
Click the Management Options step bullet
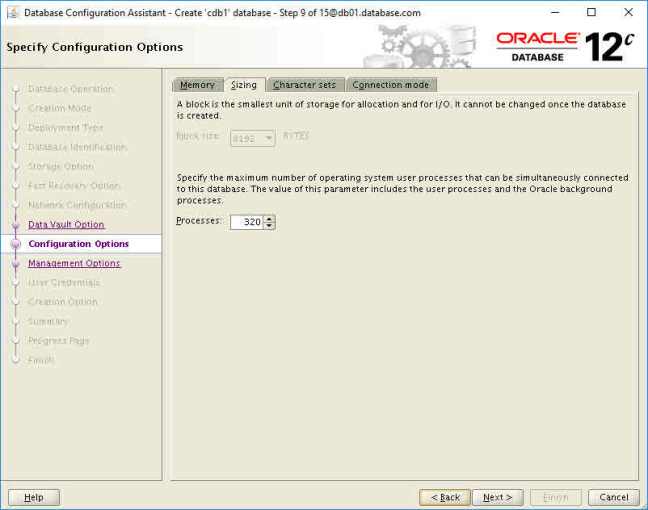(x=15, y=264)
